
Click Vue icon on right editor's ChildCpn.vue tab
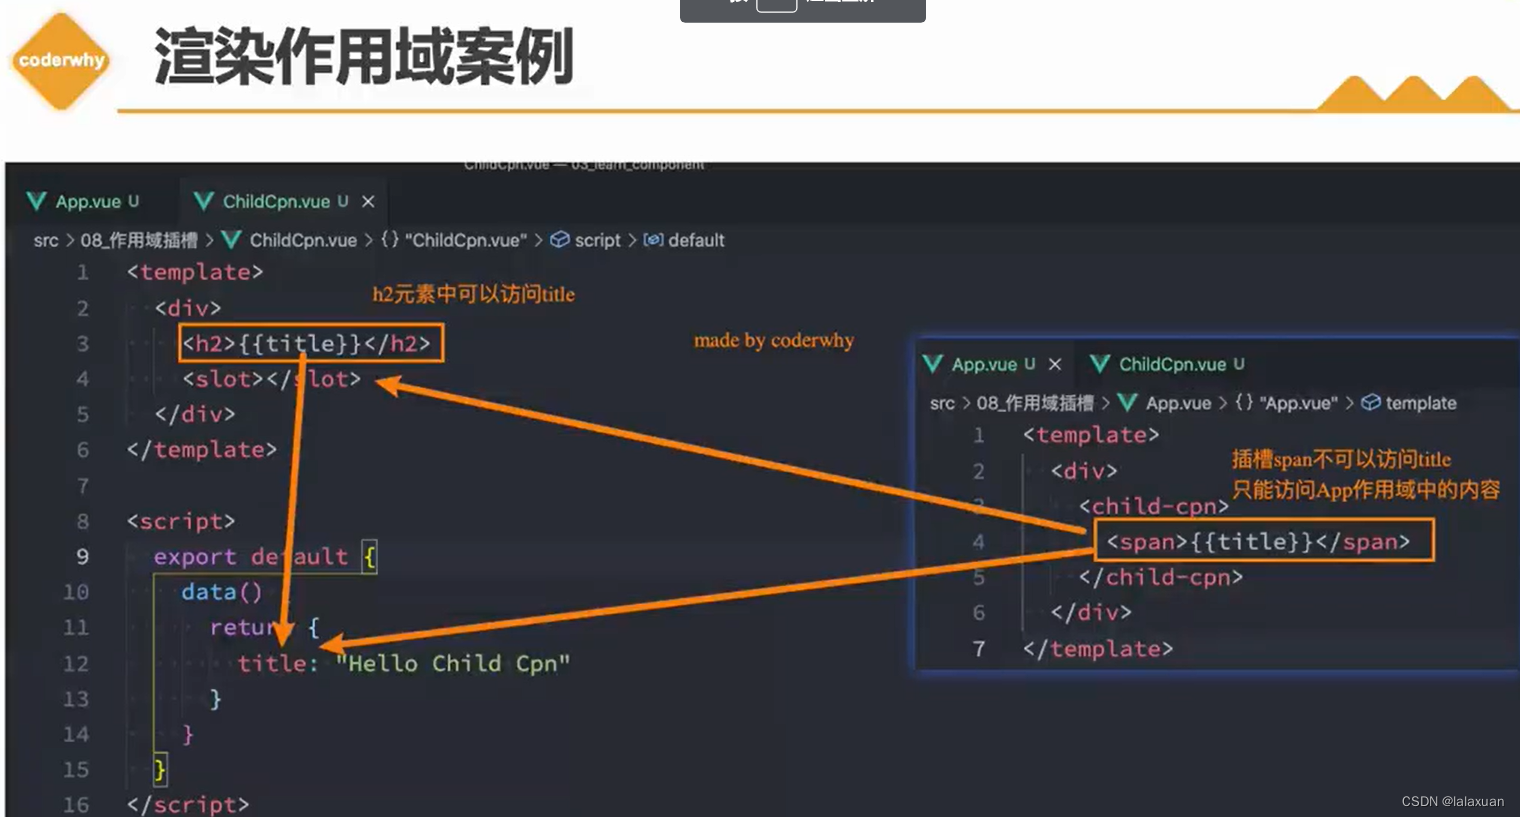[1100, 364]
